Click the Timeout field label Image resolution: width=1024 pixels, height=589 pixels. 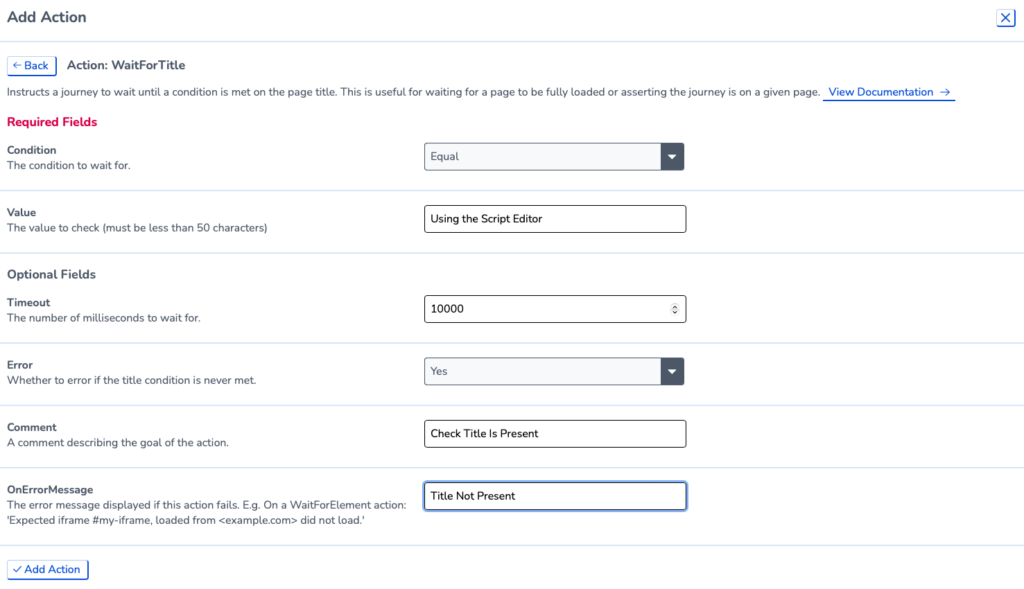(x=29, y=302)
